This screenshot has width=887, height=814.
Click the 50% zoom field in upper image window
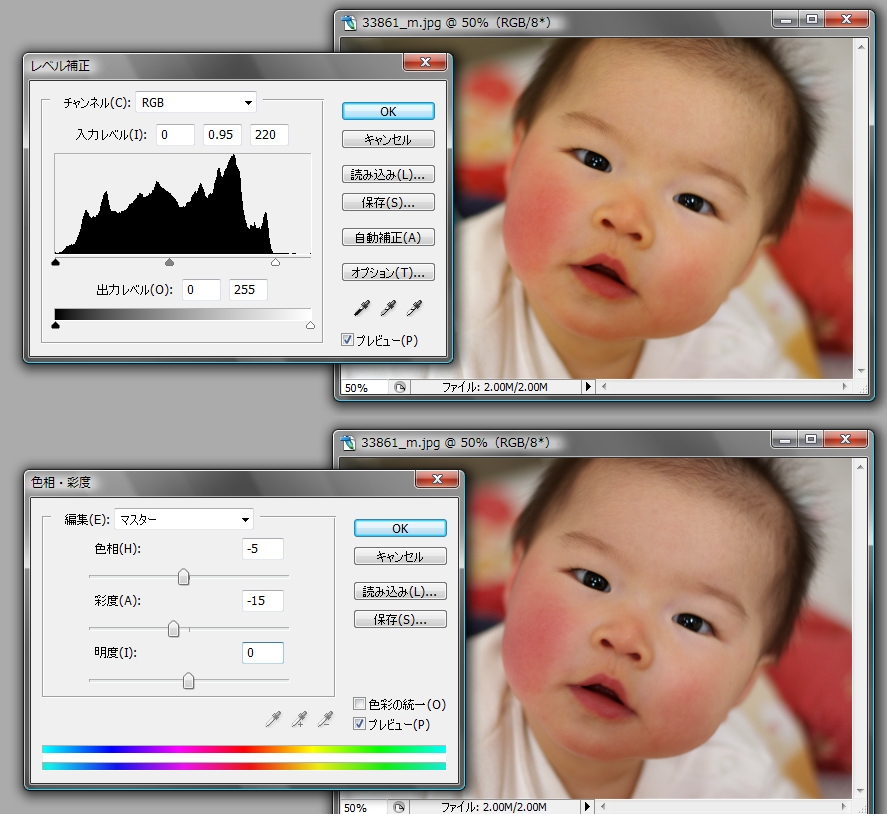(x=365, y=387)
